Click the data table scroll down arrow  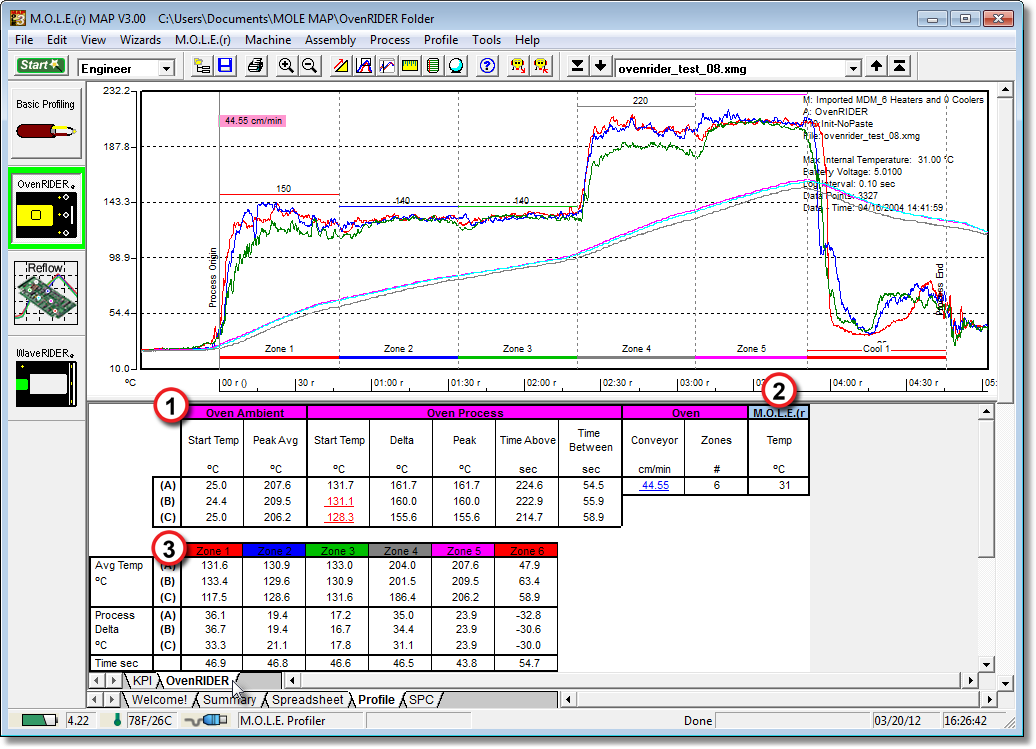coord(986,664)
